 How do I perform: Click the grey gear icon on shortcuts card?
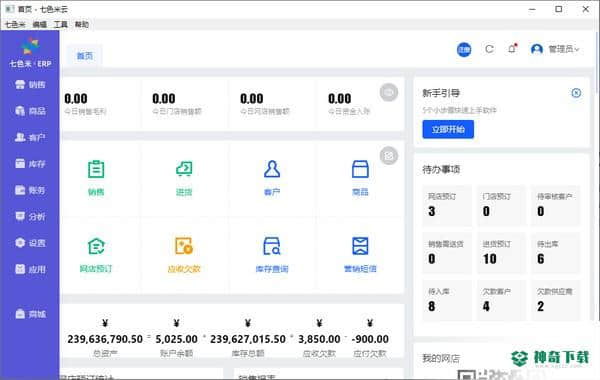tap(389, 156)
